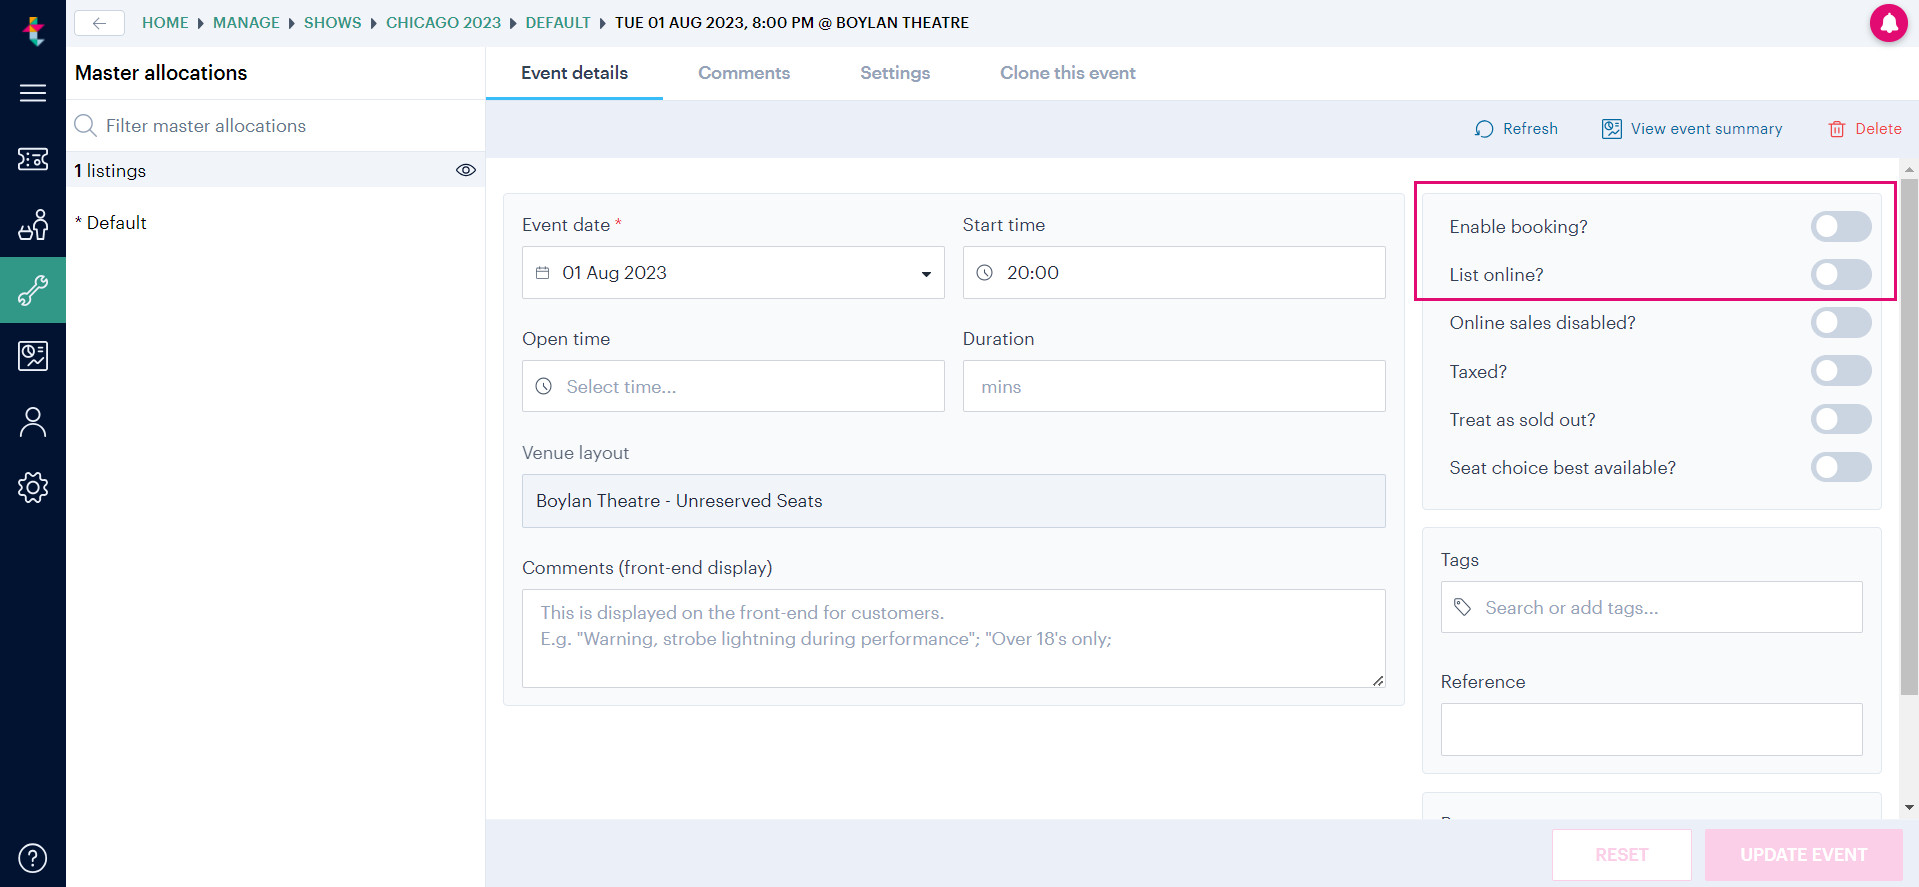Click the RESET button
Image resolution: width=1919 pixels, height=887 pixels.
point(1621,855)
